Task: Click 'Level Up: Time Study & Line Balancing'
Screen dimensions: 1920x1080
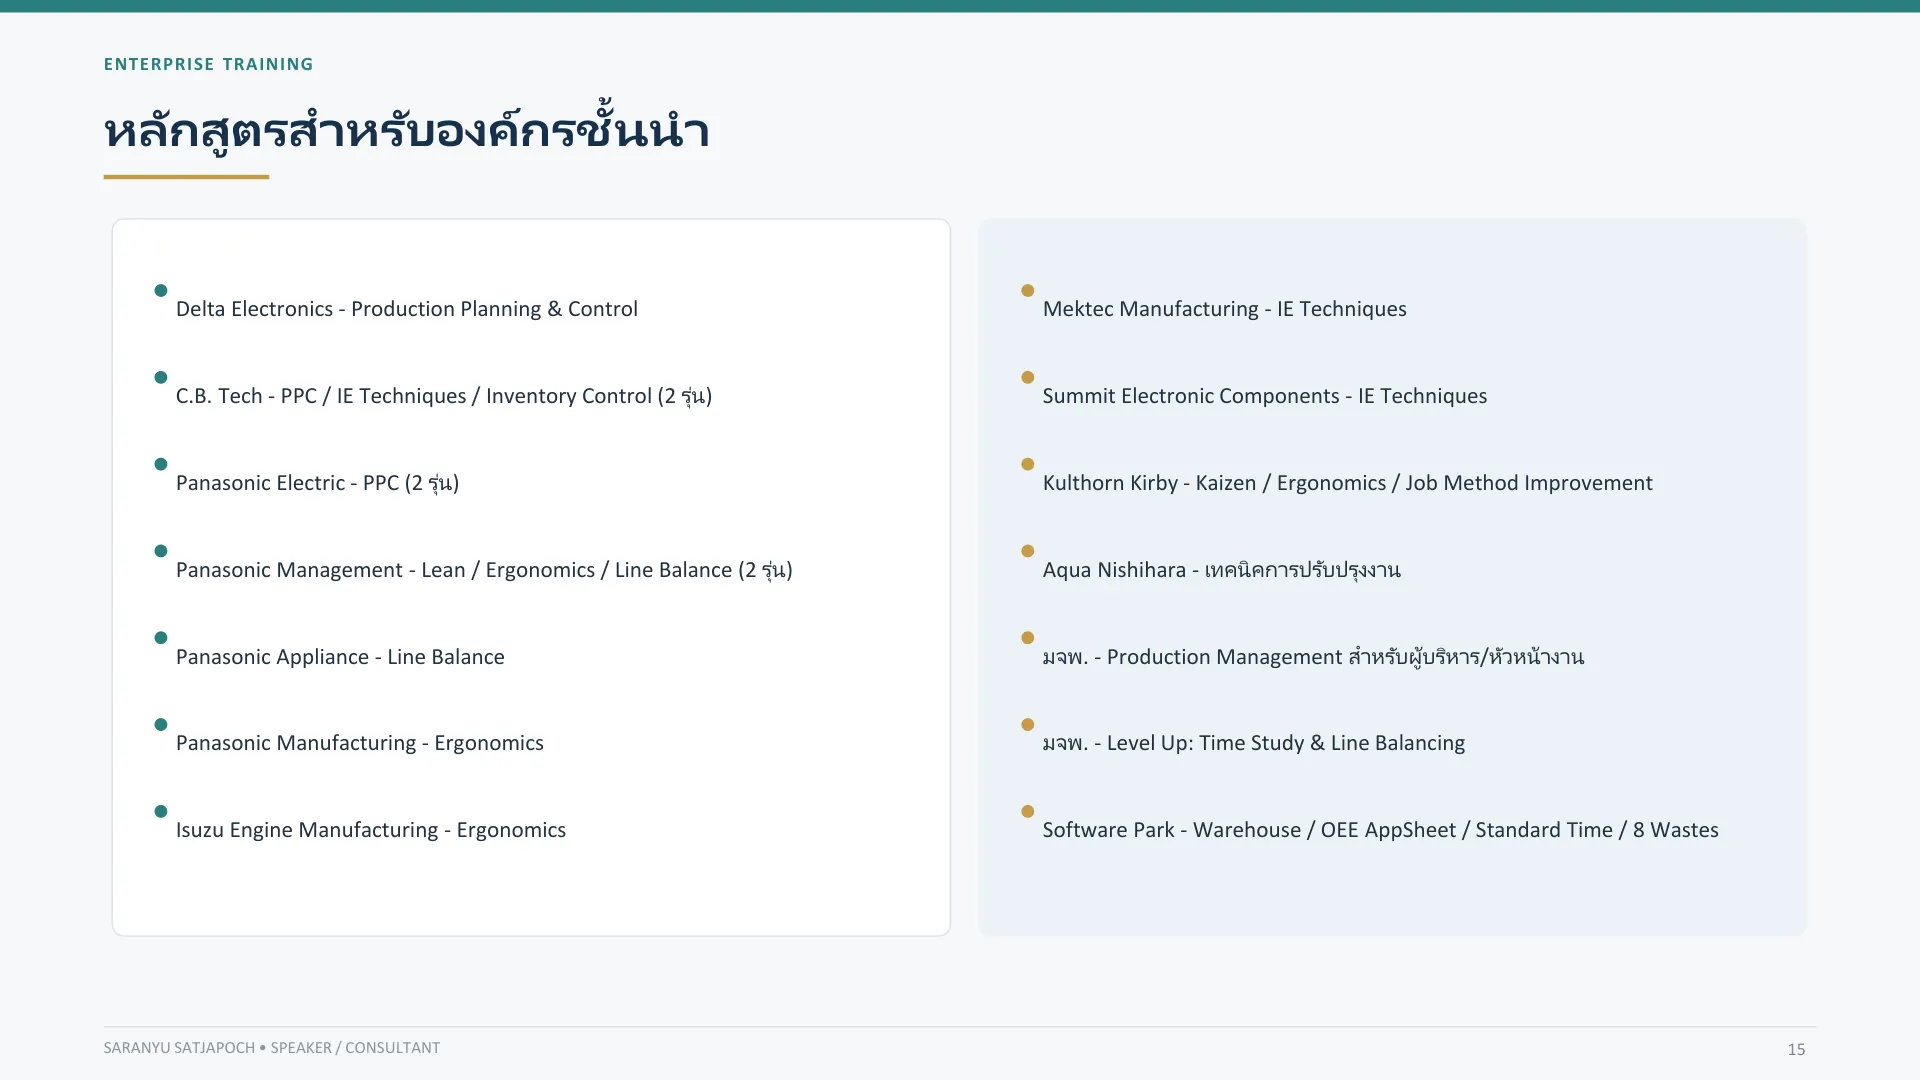Action: 1254,743
